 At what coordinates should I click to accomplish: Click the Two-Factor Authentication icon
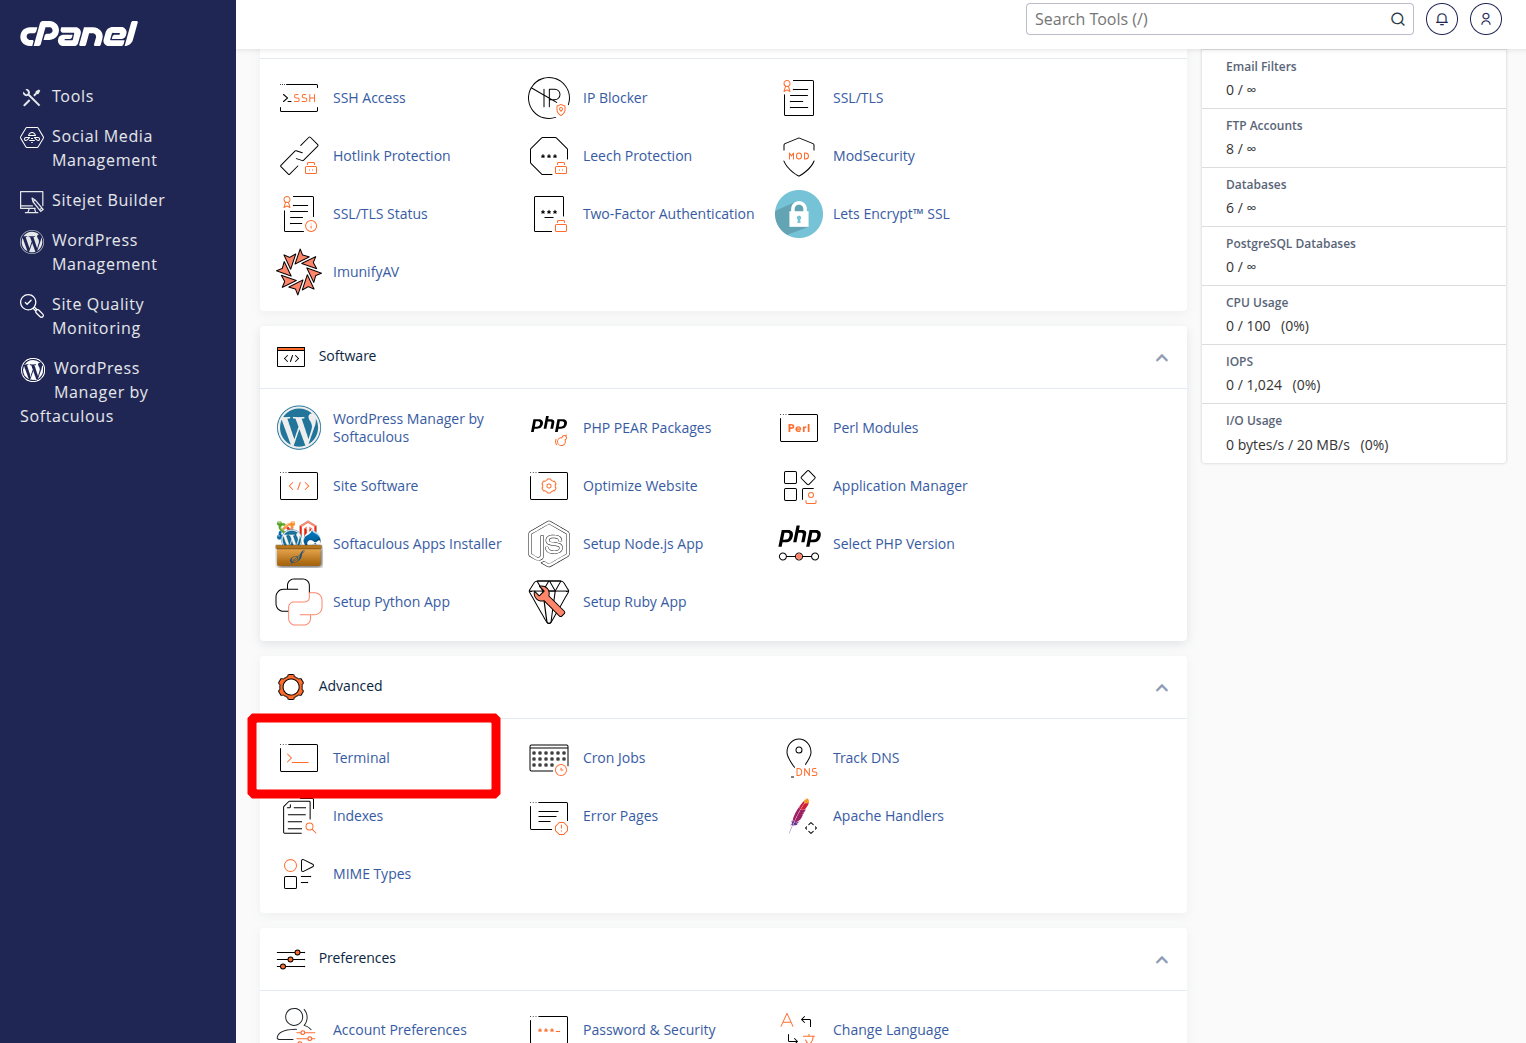[x=549, y=214]
